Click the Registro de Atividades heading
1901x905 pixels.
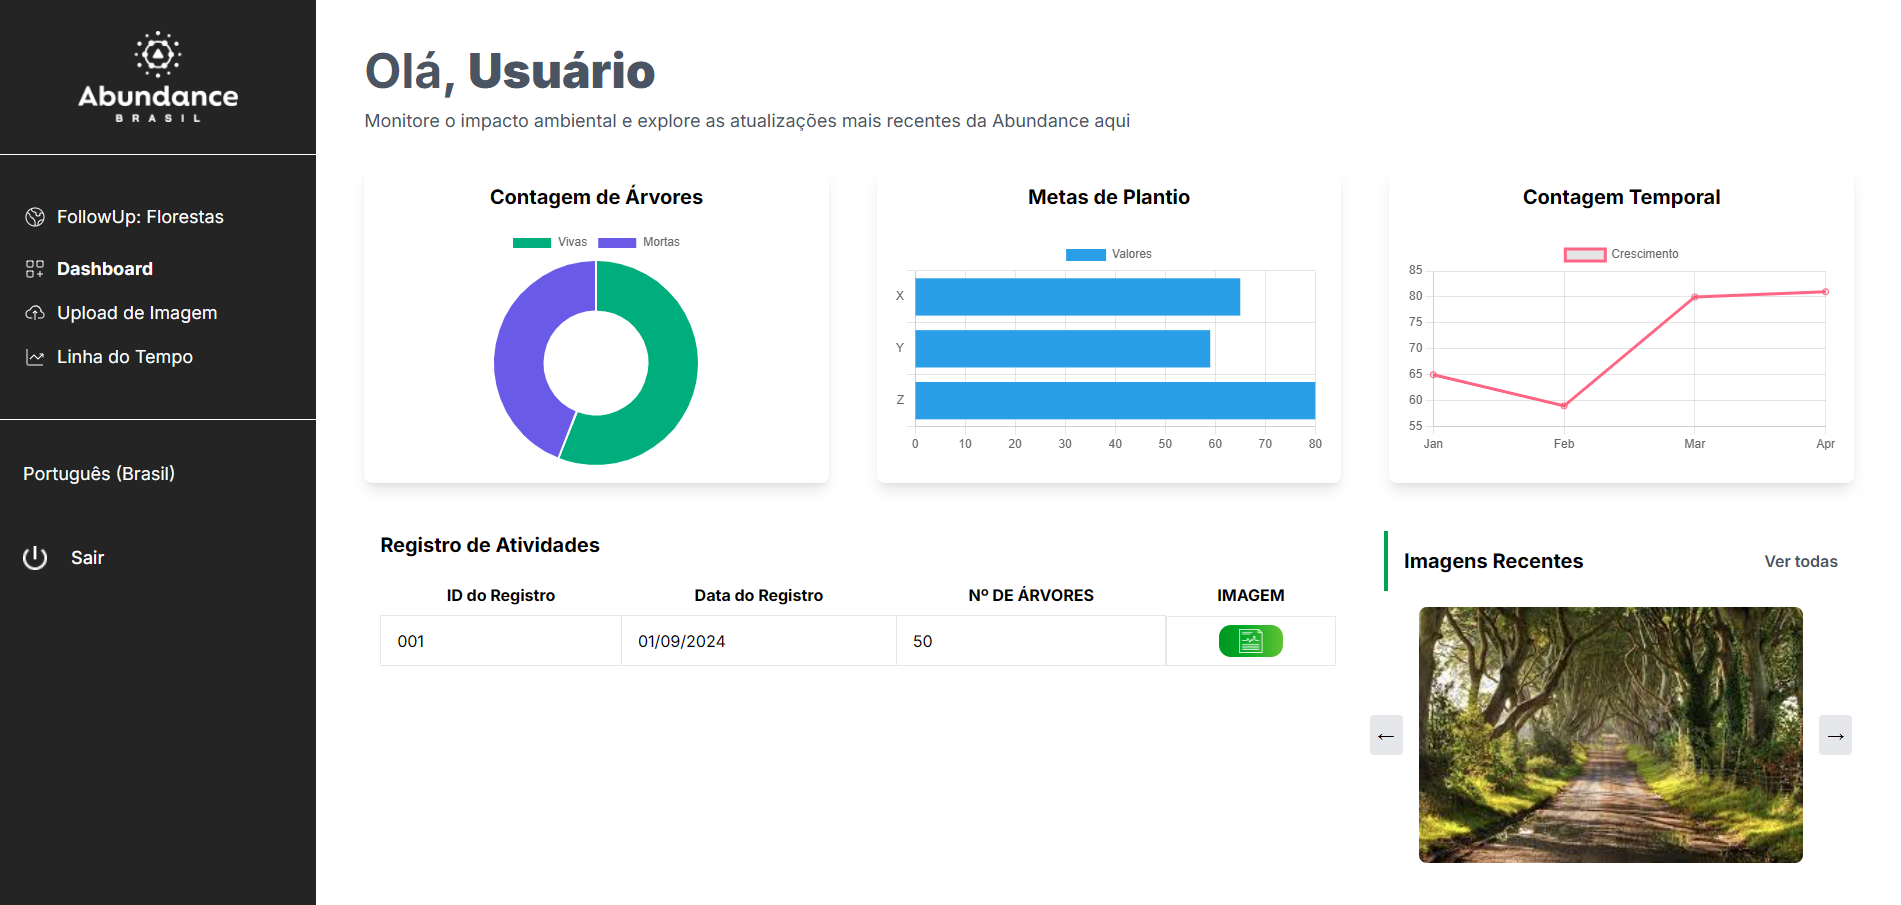tap(490, 545)
